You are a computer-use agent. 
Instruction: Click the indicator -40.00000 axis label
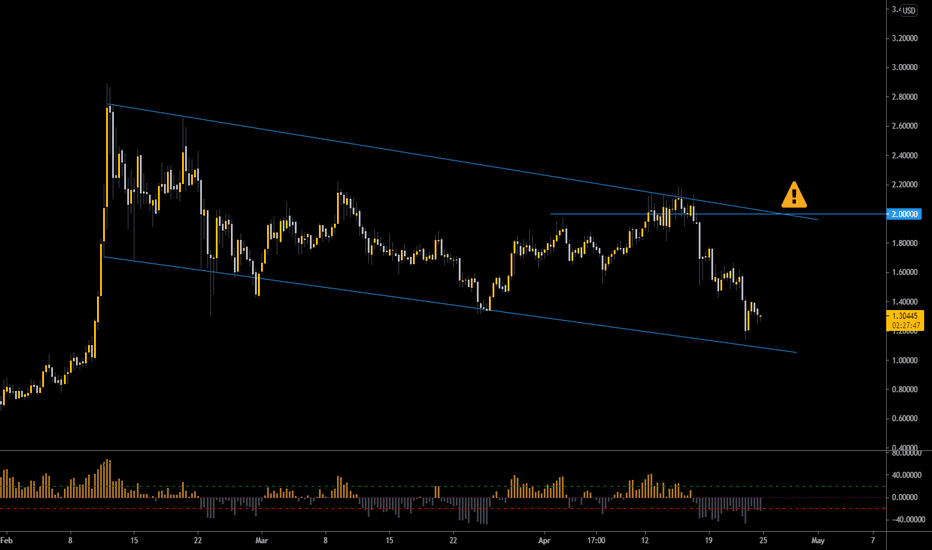[906, 520]
